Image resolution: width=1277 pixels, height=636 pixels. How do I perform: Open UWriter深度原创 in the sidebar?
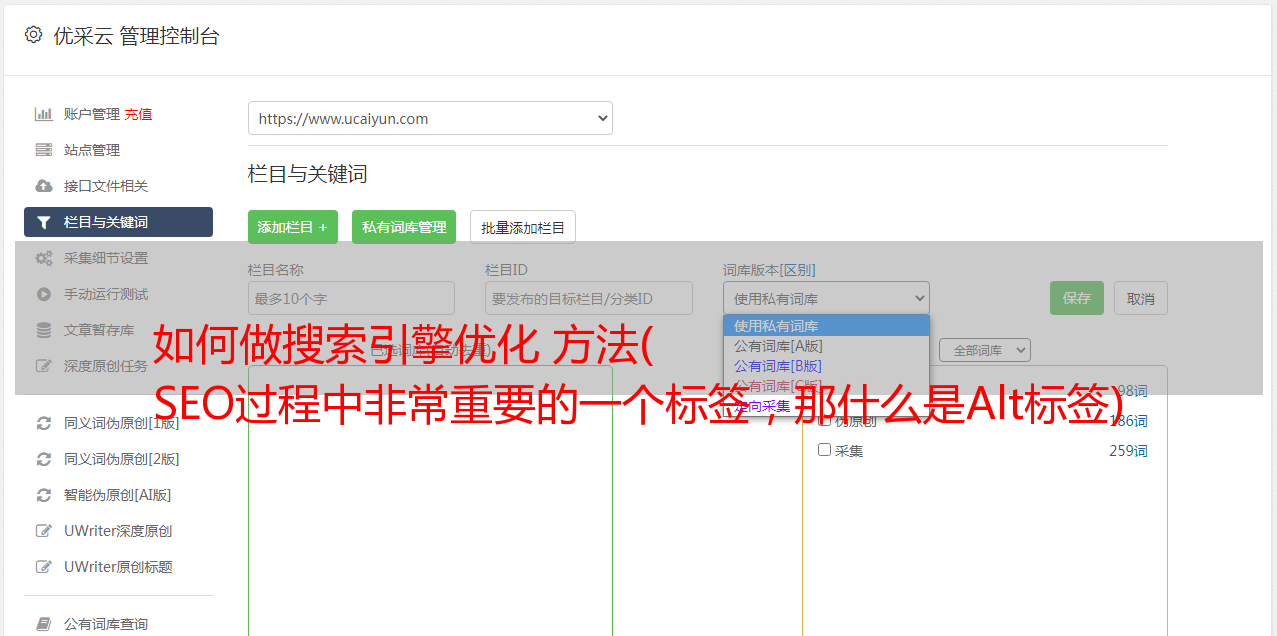tap(118, 531)
